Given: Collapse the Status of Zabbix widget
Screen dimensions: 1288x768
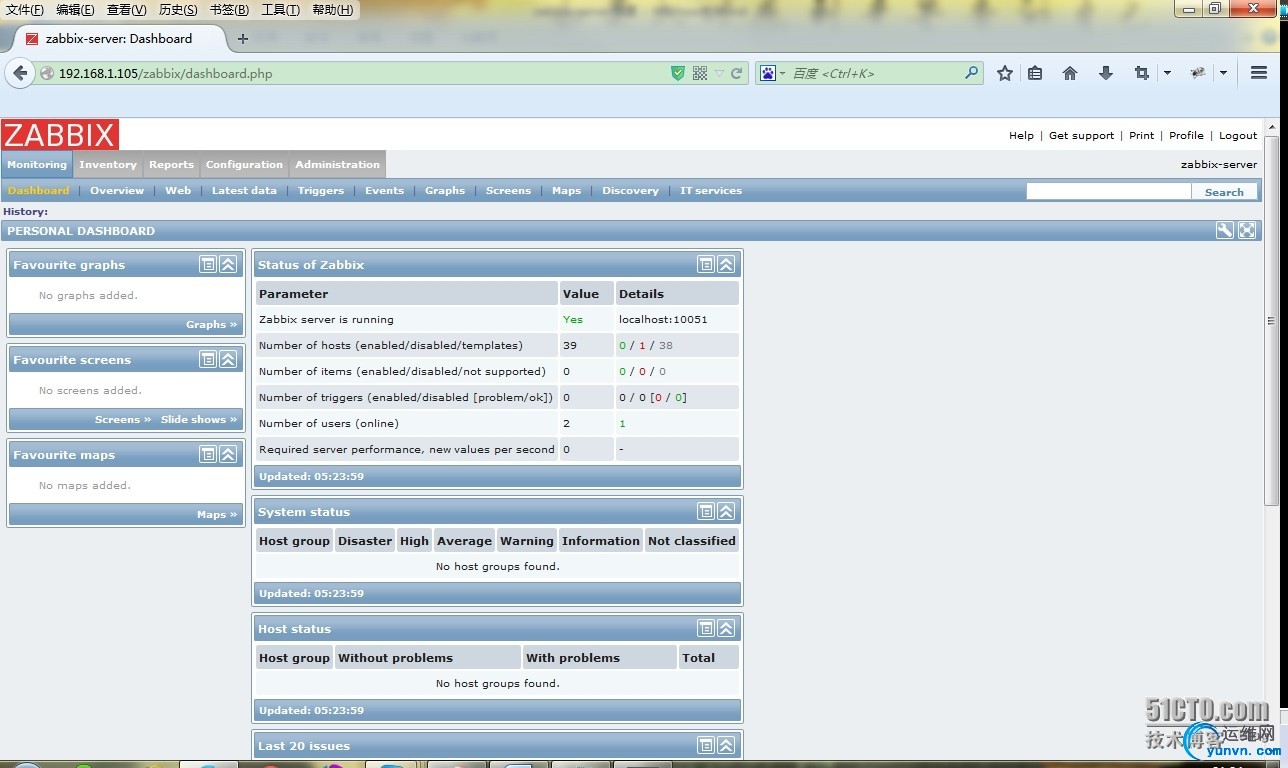Looking at the screenshot, I should point(726,264).
